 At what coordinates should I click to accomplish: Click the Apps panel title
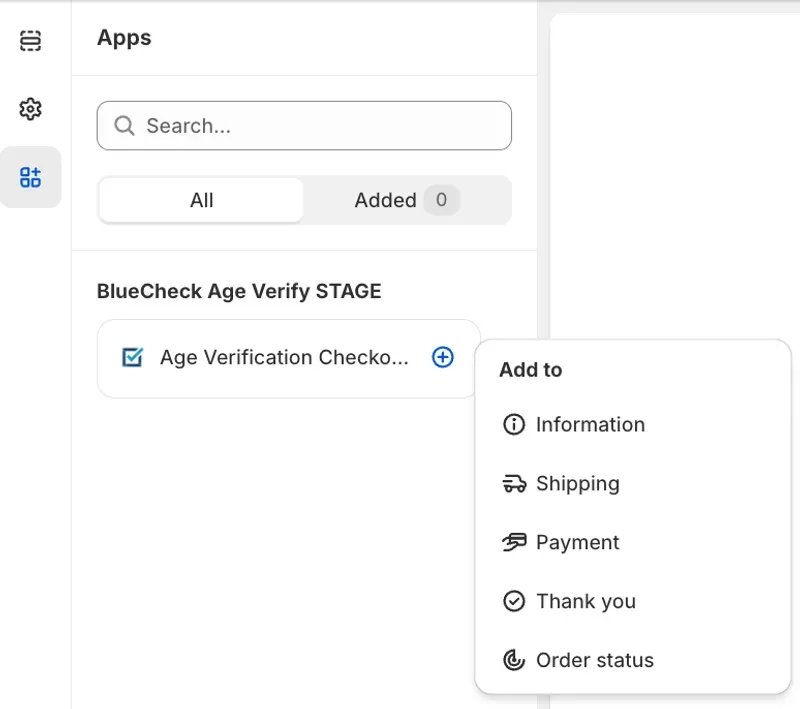[124, 38]
